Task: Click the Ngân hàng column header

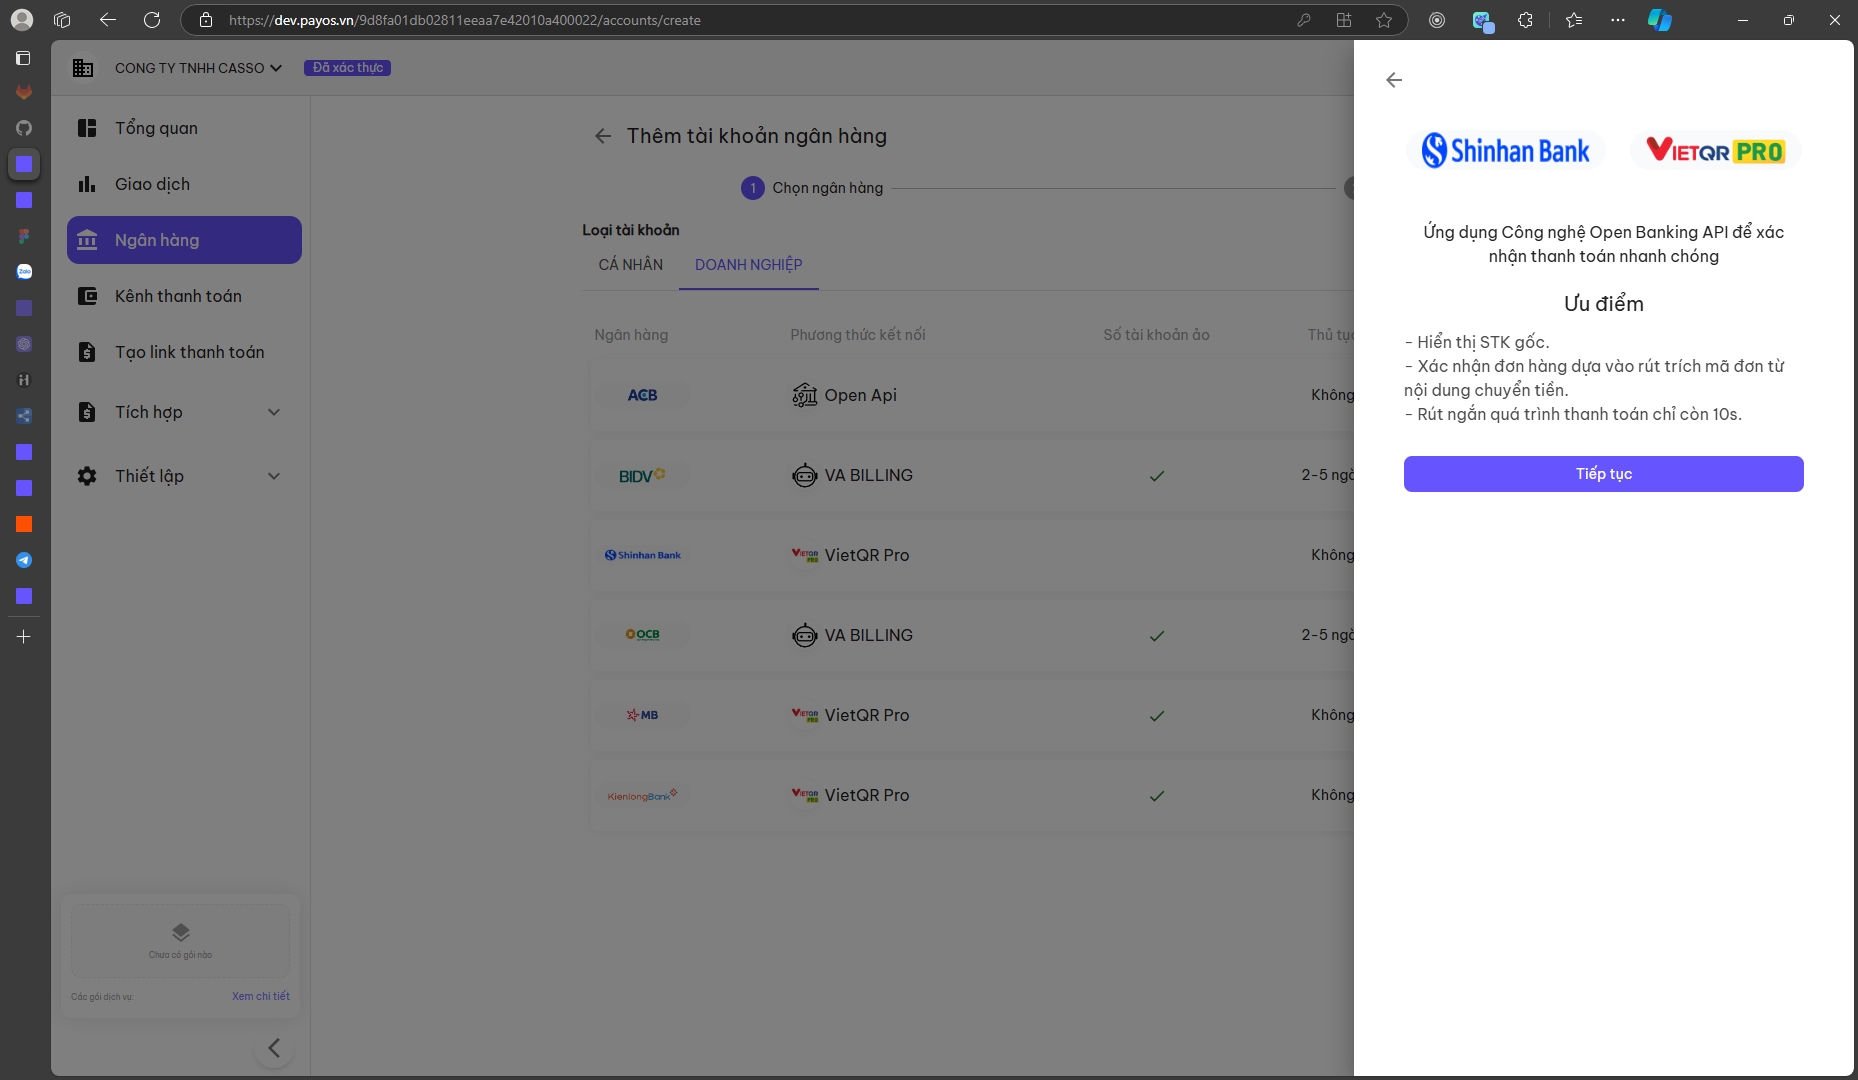Action: tap(631, 335)
